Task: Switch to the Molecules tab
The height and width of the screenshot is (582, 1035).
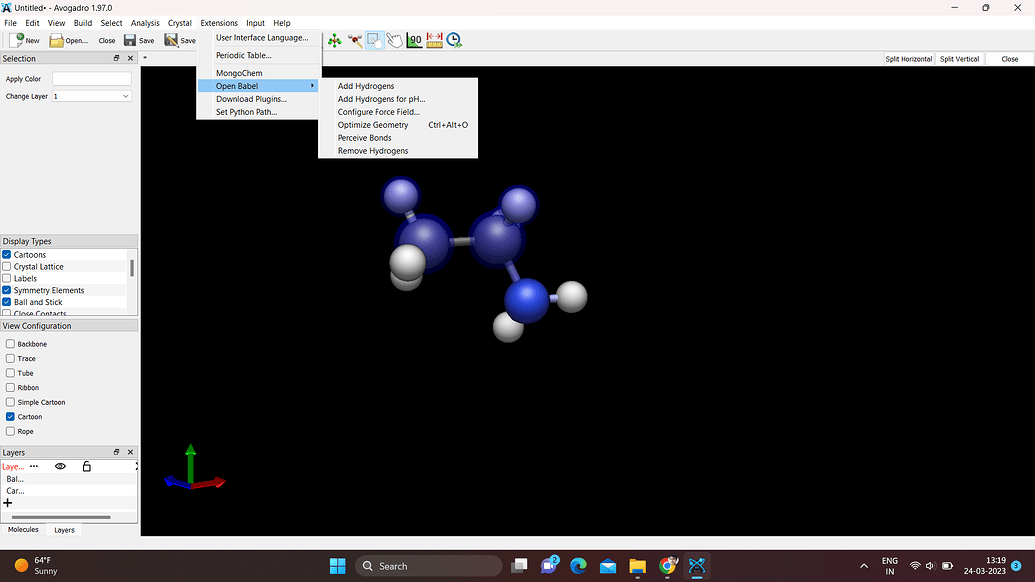Action: click(x=23, y=530)
